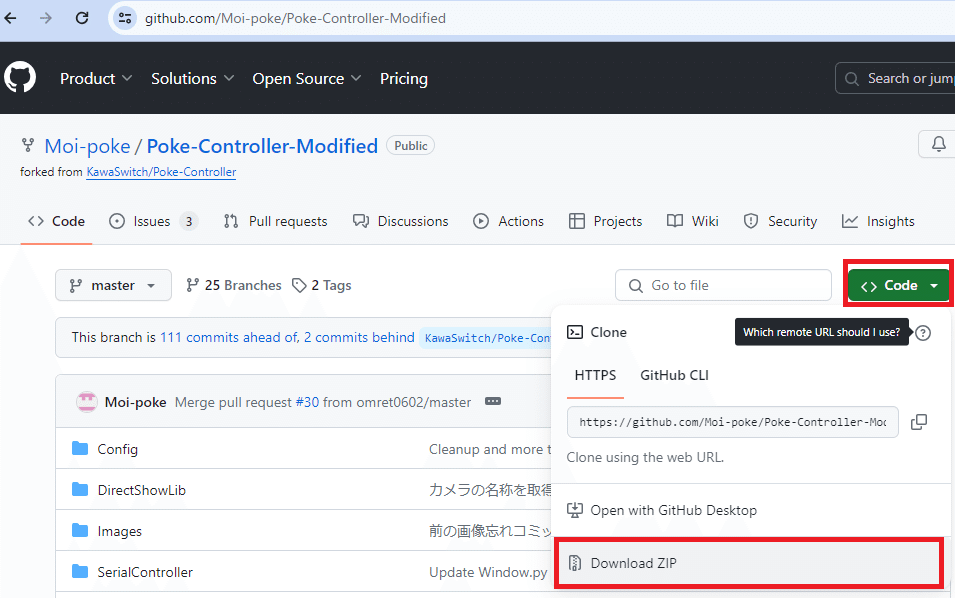955x598 pixels.
Task: Click the Public visibility badge
Action: point(411,146)
